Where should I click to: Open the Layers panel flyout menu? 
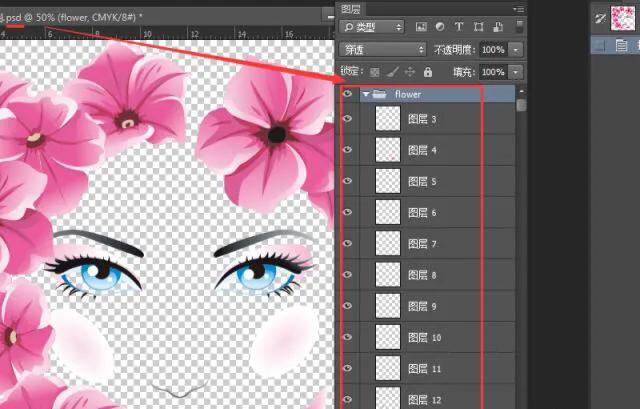tap(518, 8)
